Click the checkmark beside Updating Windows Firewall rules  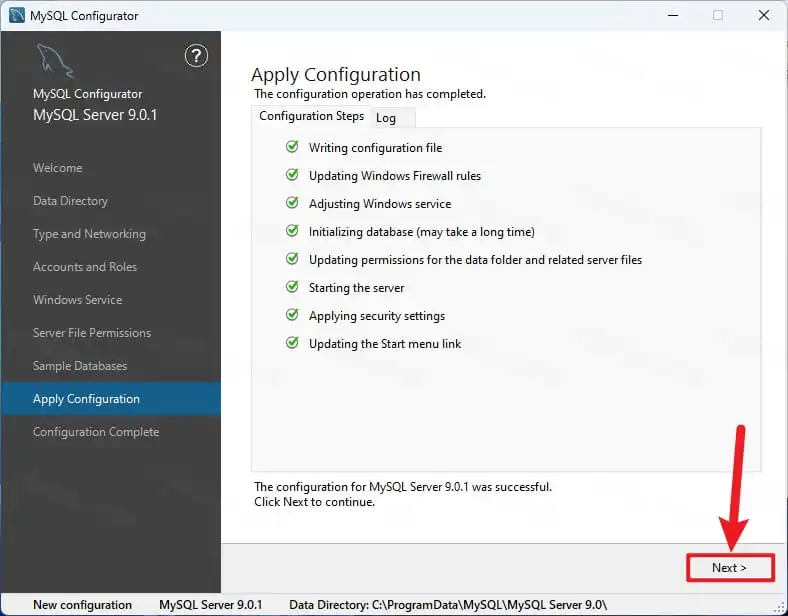point(292,175)
